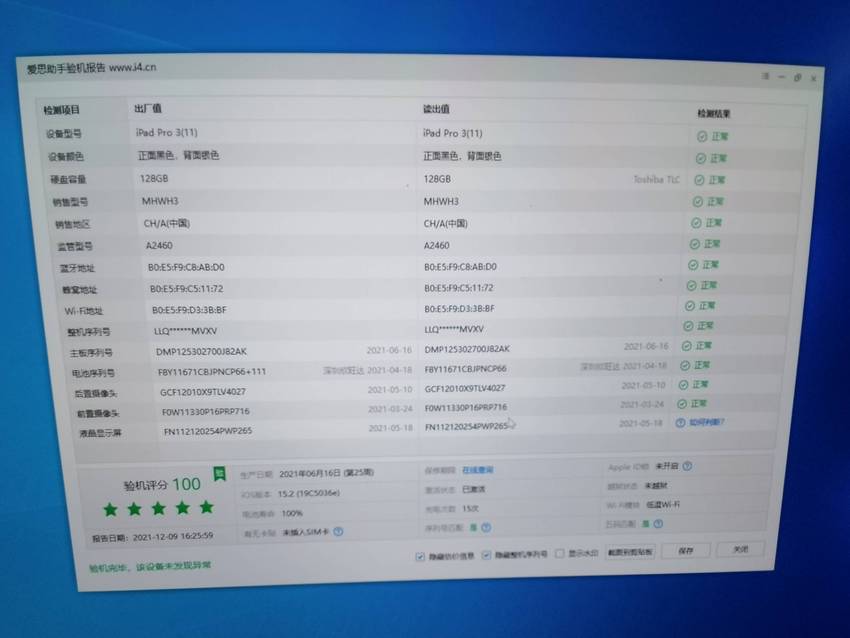
Task: Click the green check icon in 设备颜色 row
Action: click(700, 158)
